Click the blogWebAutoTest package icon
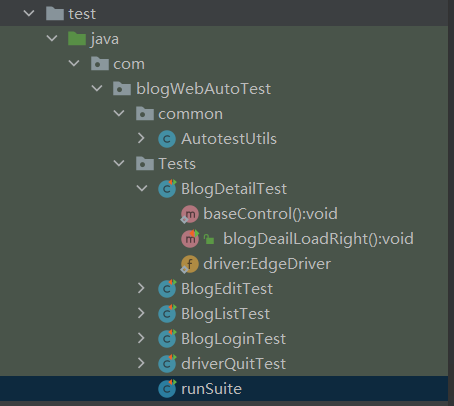The height and width of the screenshot is (406, 454). (x=122, y=88)
